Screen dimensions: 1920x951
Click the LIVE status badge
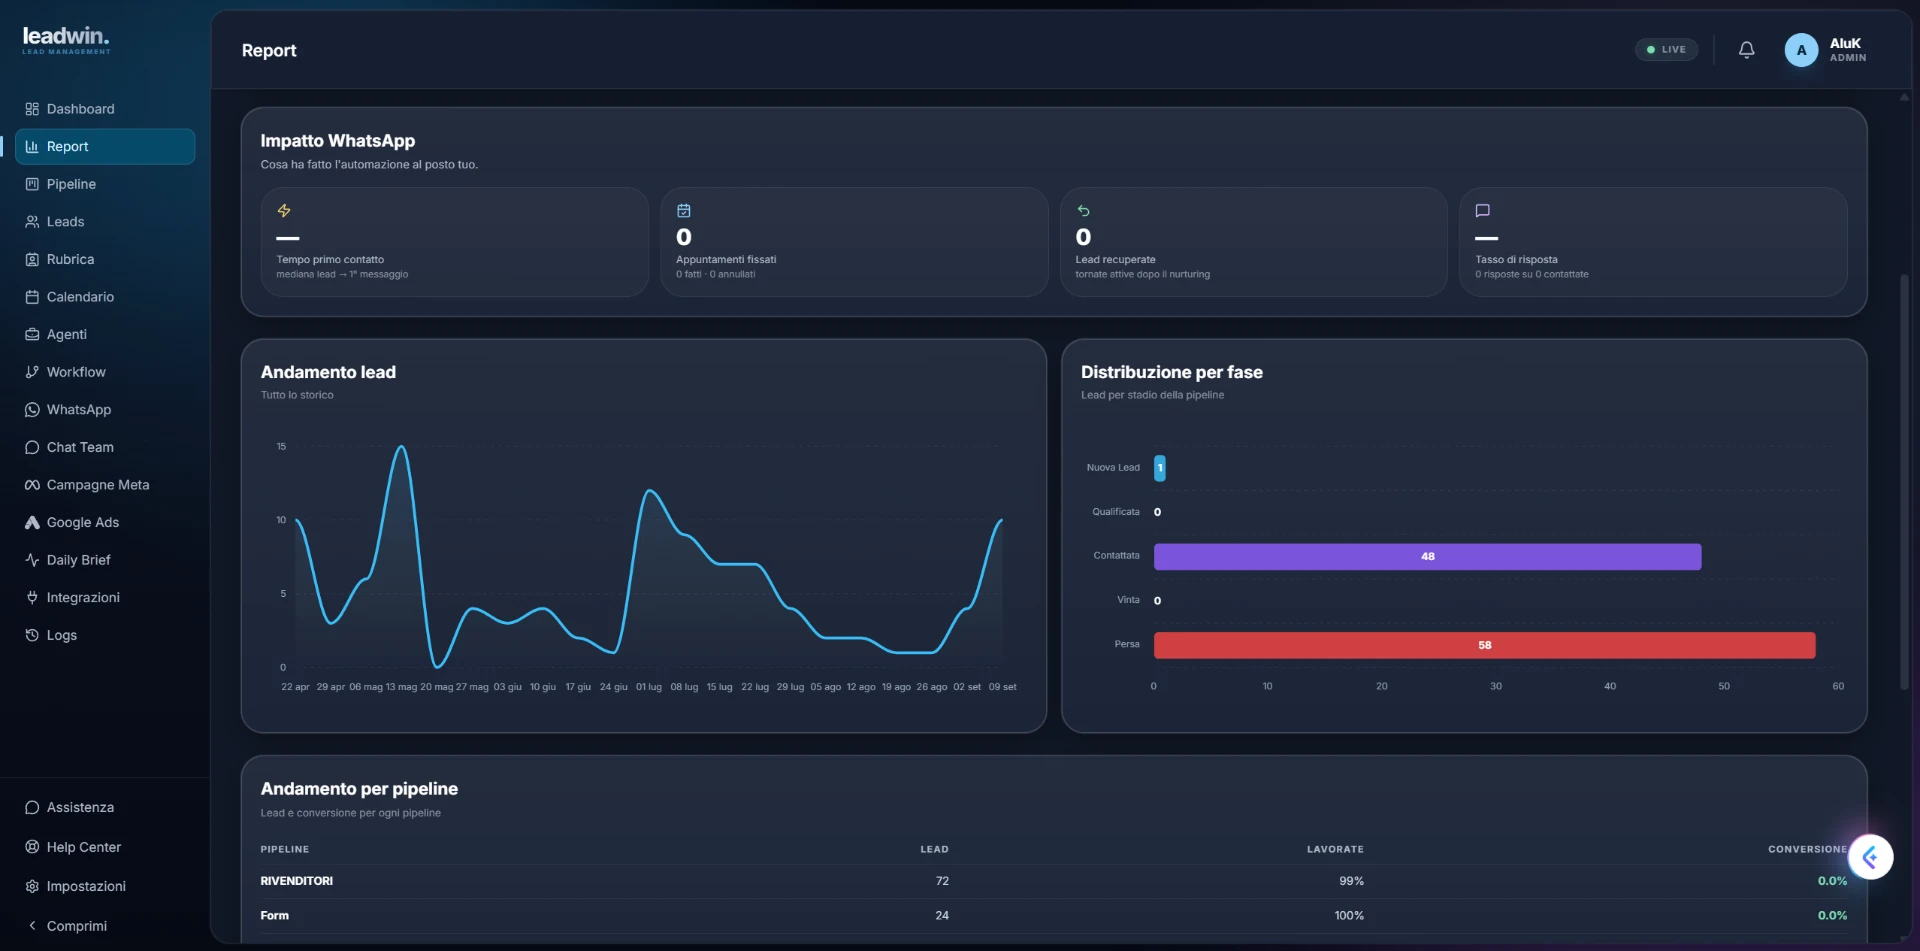pos(1666,49)
